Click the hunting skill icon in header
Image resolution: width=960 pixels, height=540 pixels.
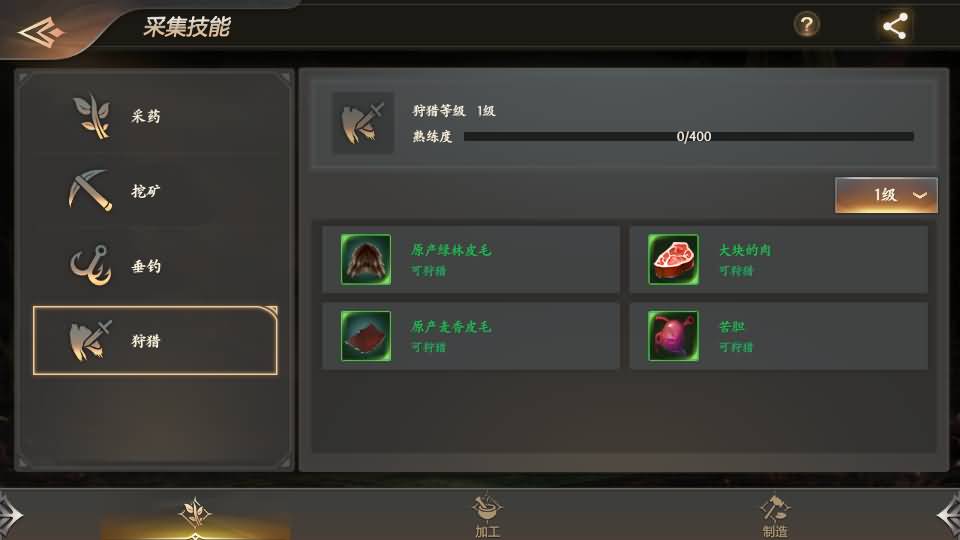pyautogui.click(x=362, y=122)
